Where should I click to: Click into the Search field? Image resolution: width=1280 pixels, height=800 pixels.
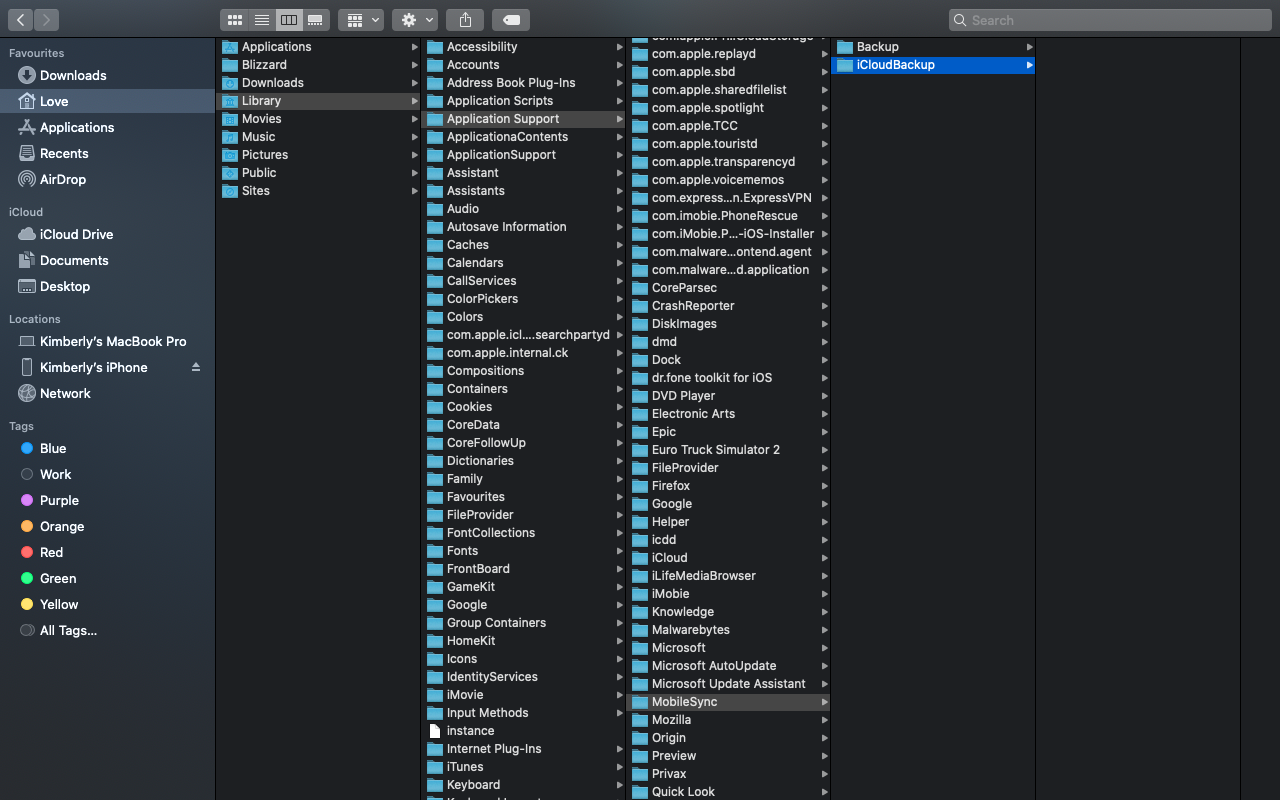coord(1110,19)
